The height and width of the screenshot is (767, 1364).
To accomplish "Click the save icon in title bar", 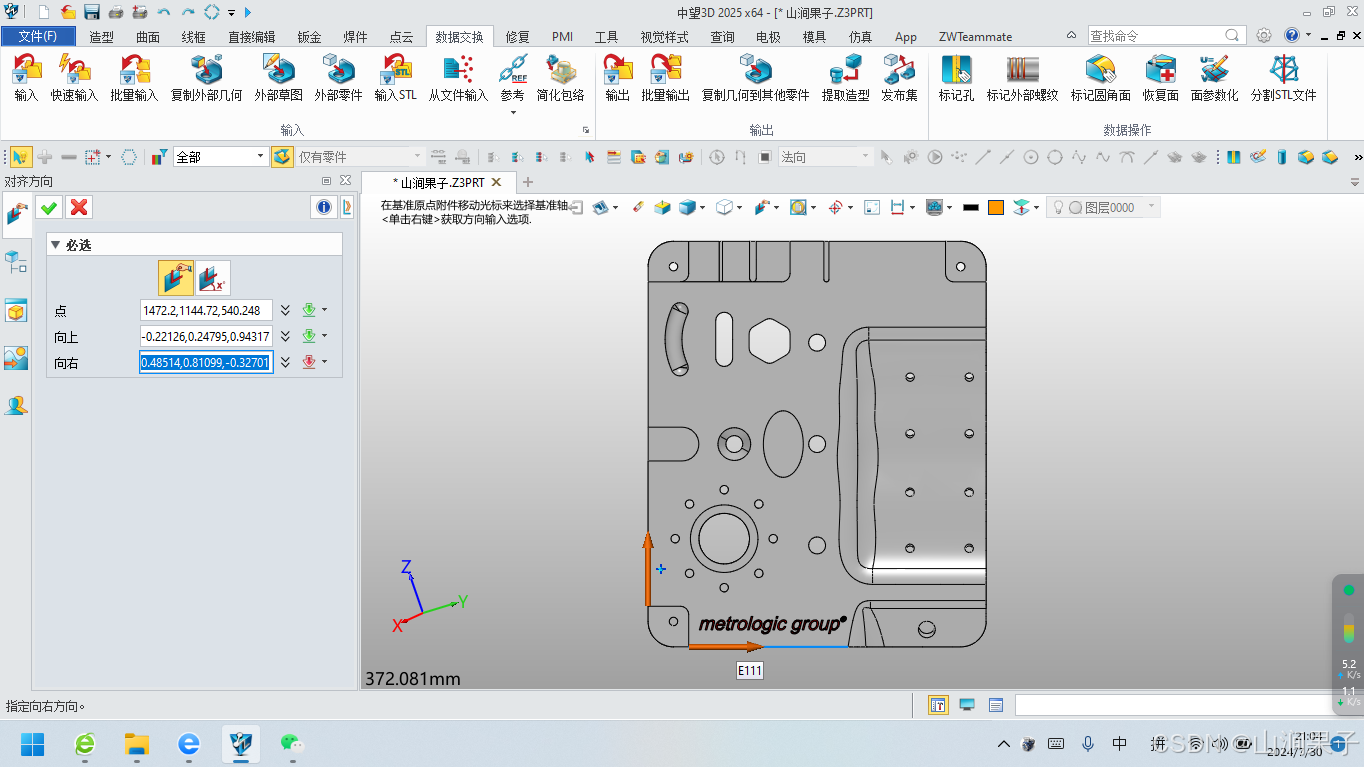I will [92, 12].
